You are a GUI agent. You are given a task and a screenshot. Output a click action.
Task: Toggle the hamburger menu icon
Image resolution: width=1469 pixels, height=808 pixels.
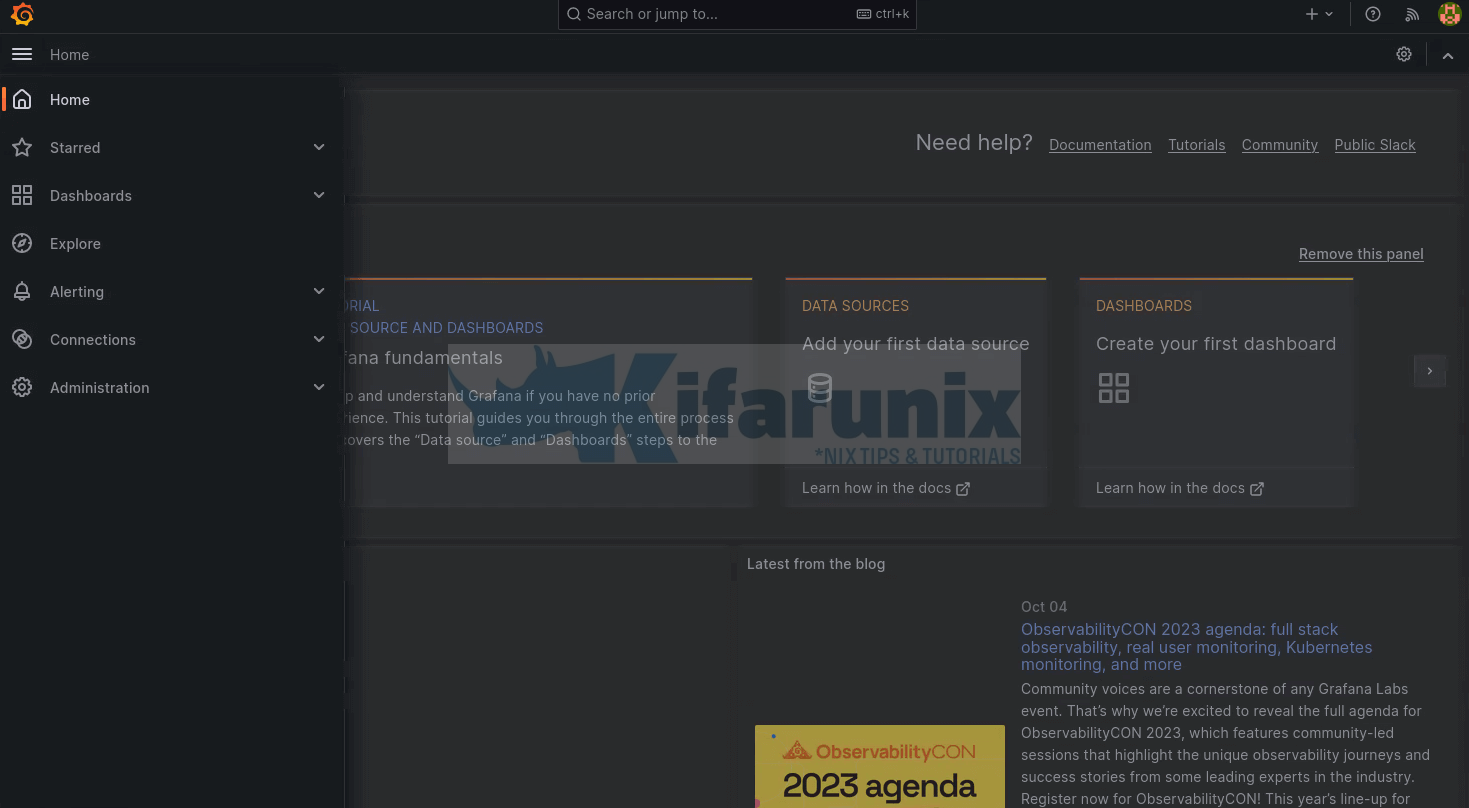(22, 54)
